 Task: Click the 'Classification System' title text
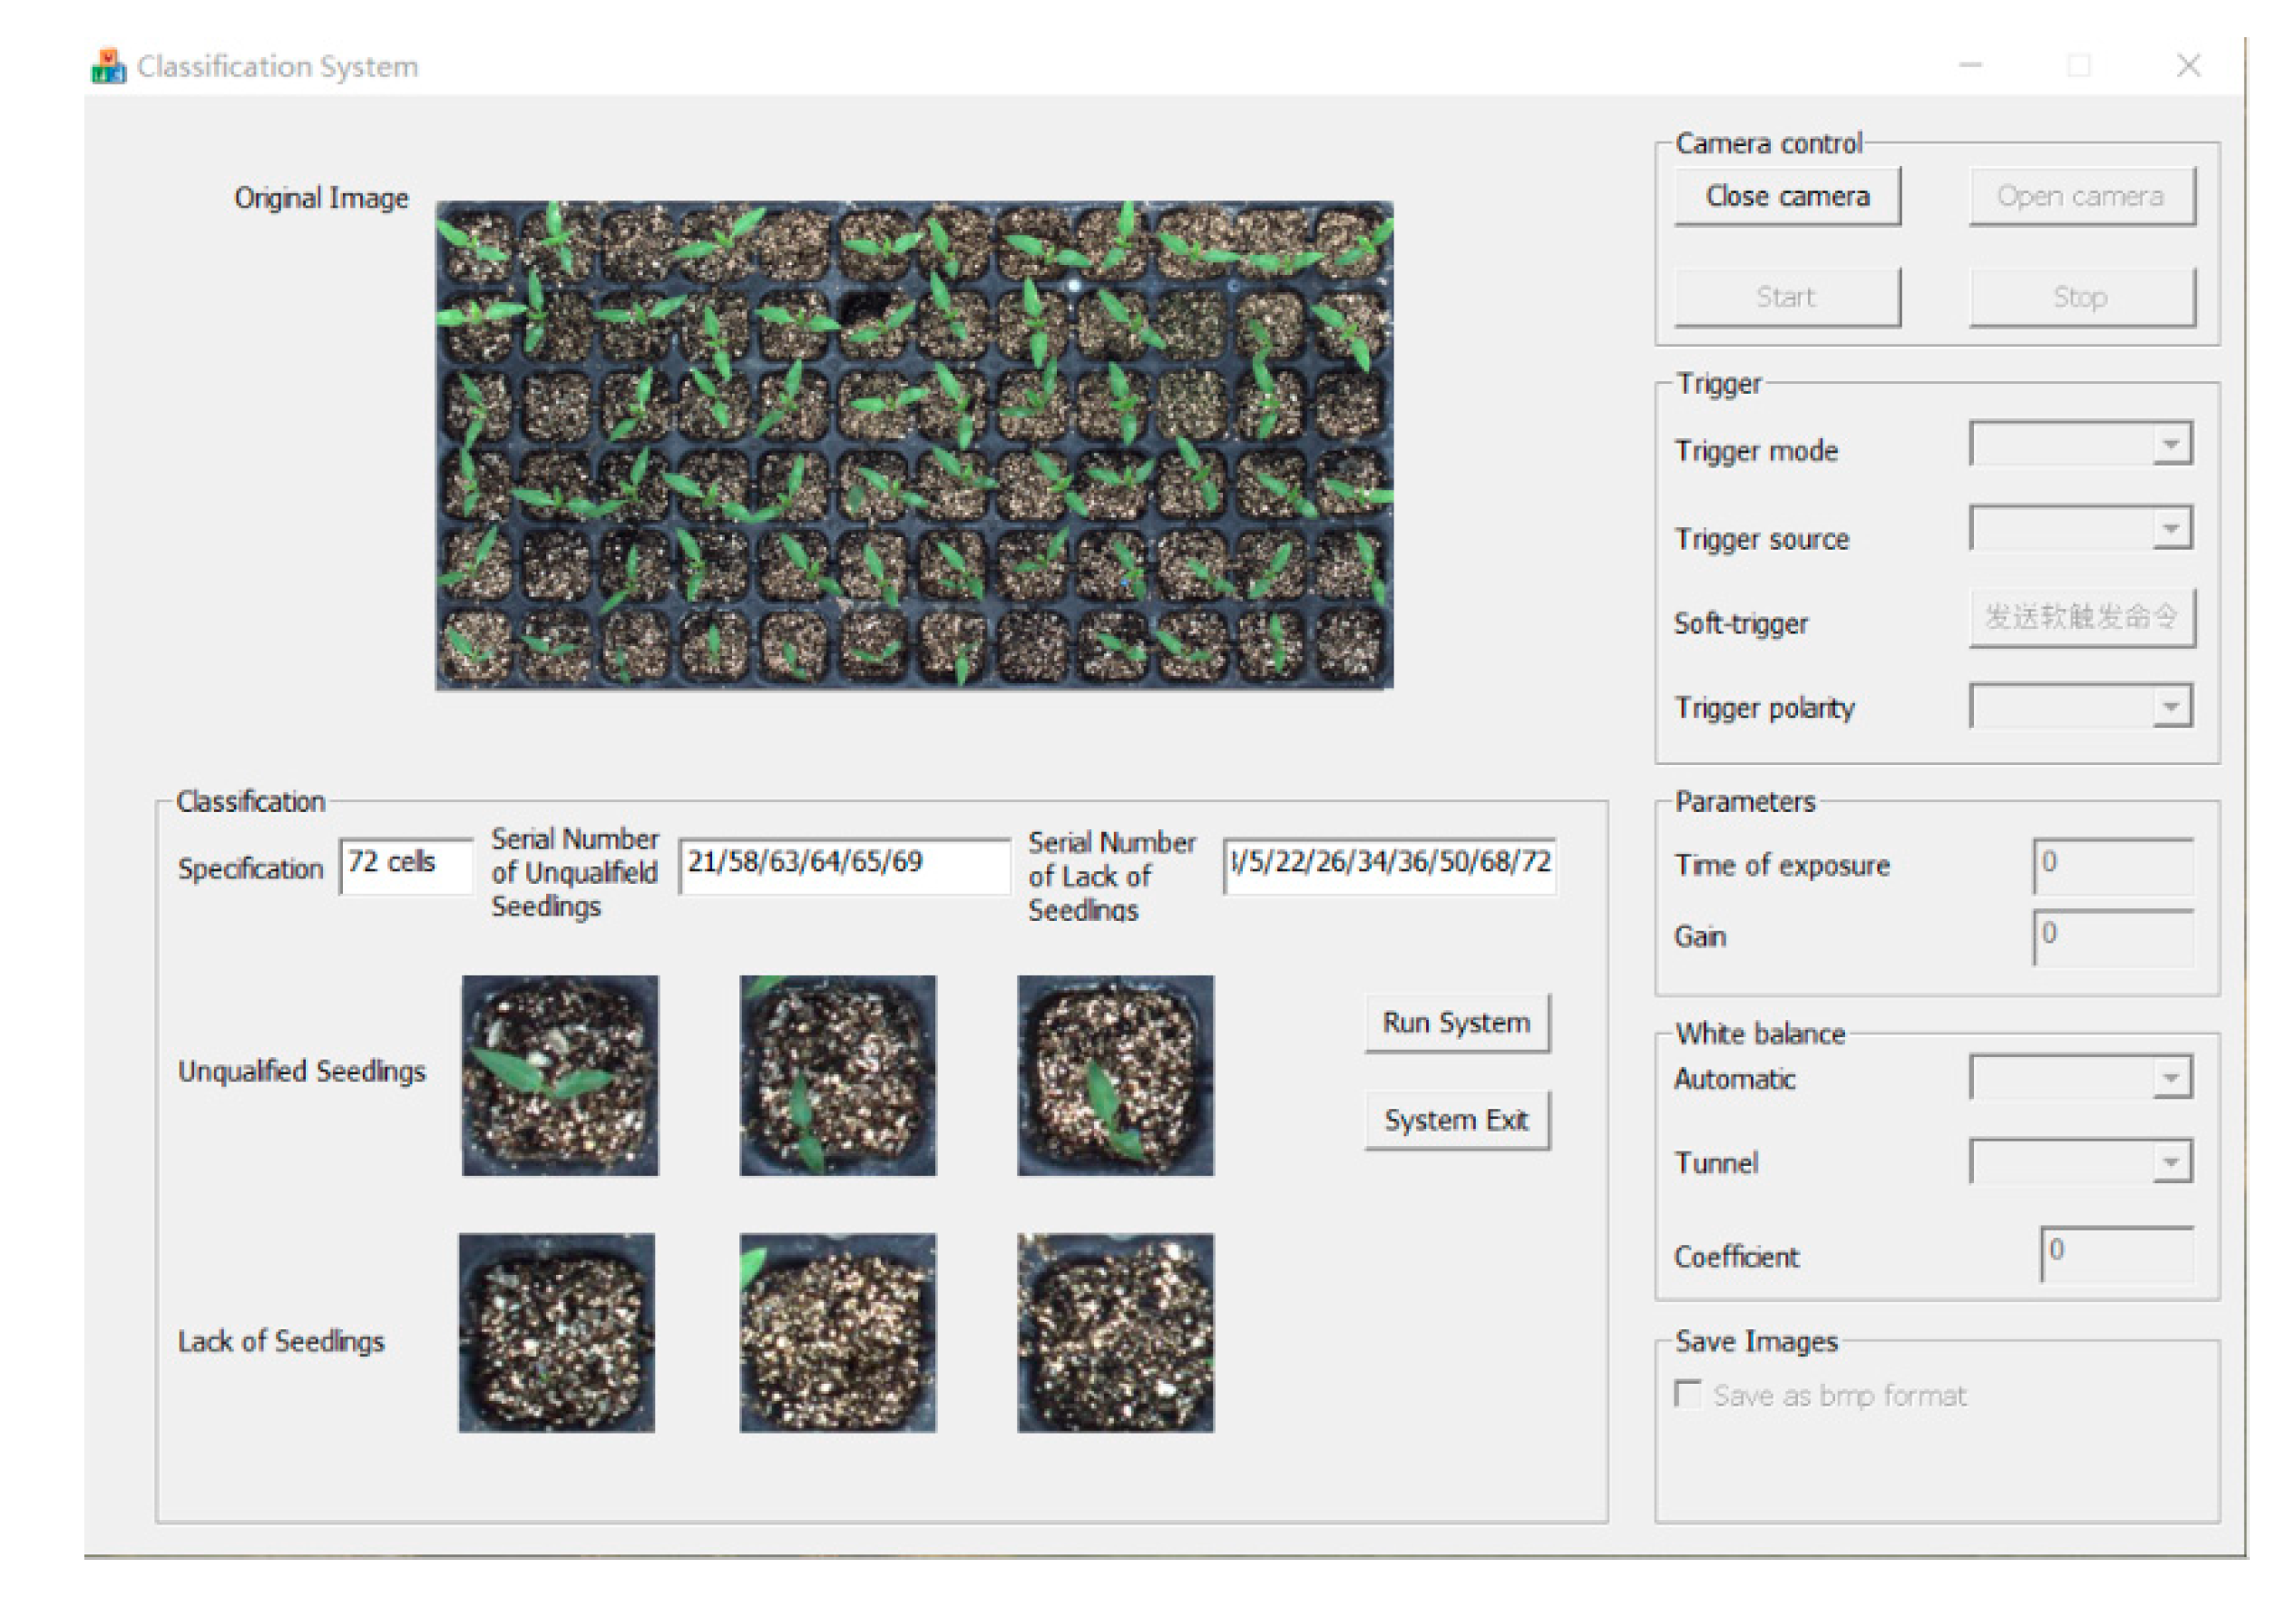(x=278, y=66)
